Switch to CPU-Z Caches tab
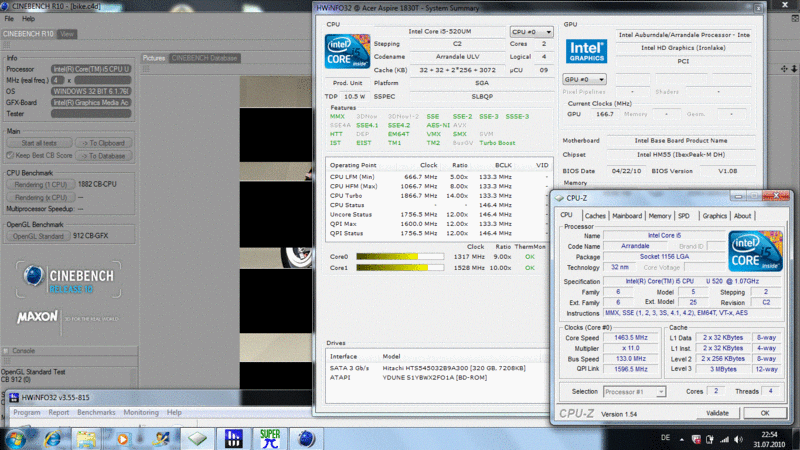The image size is (800, 450). tap(595, 216)
